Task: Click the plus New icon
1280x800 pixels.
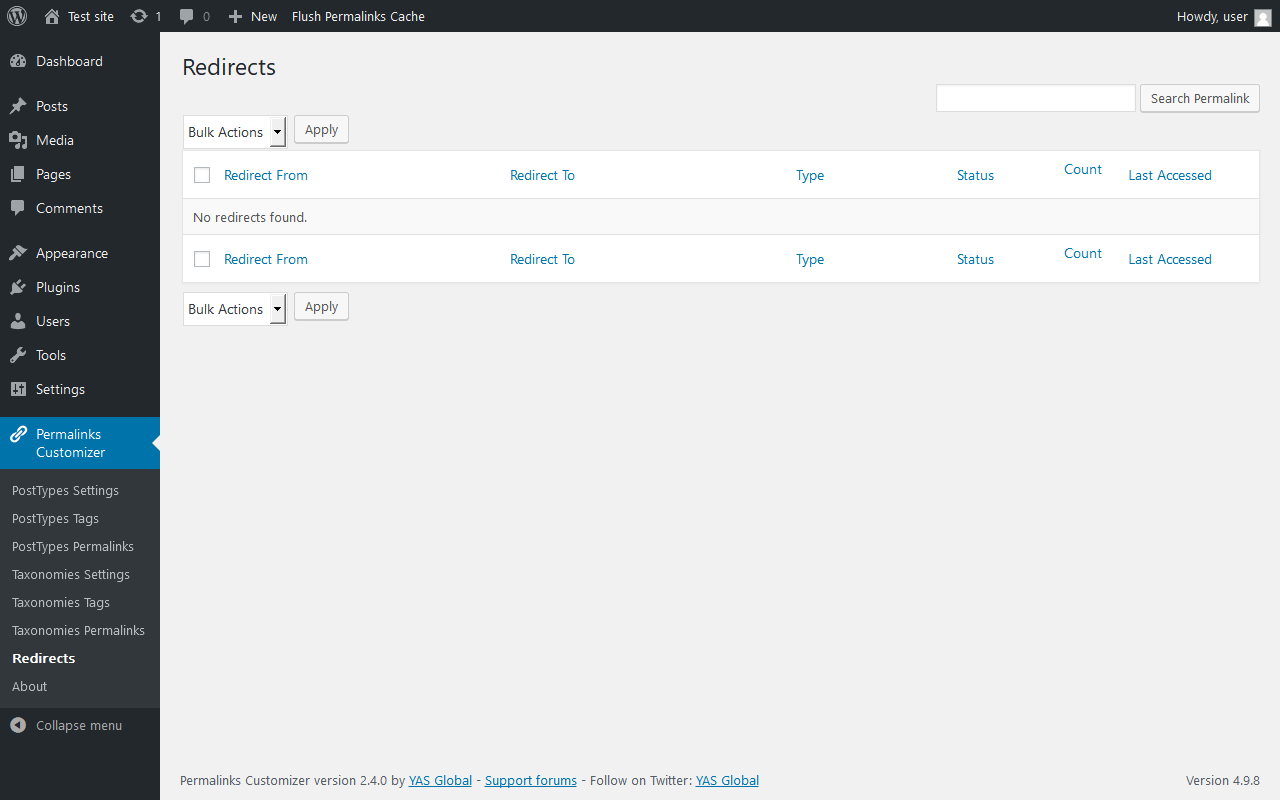Action: pyautogui.click(x=235, y=16)
